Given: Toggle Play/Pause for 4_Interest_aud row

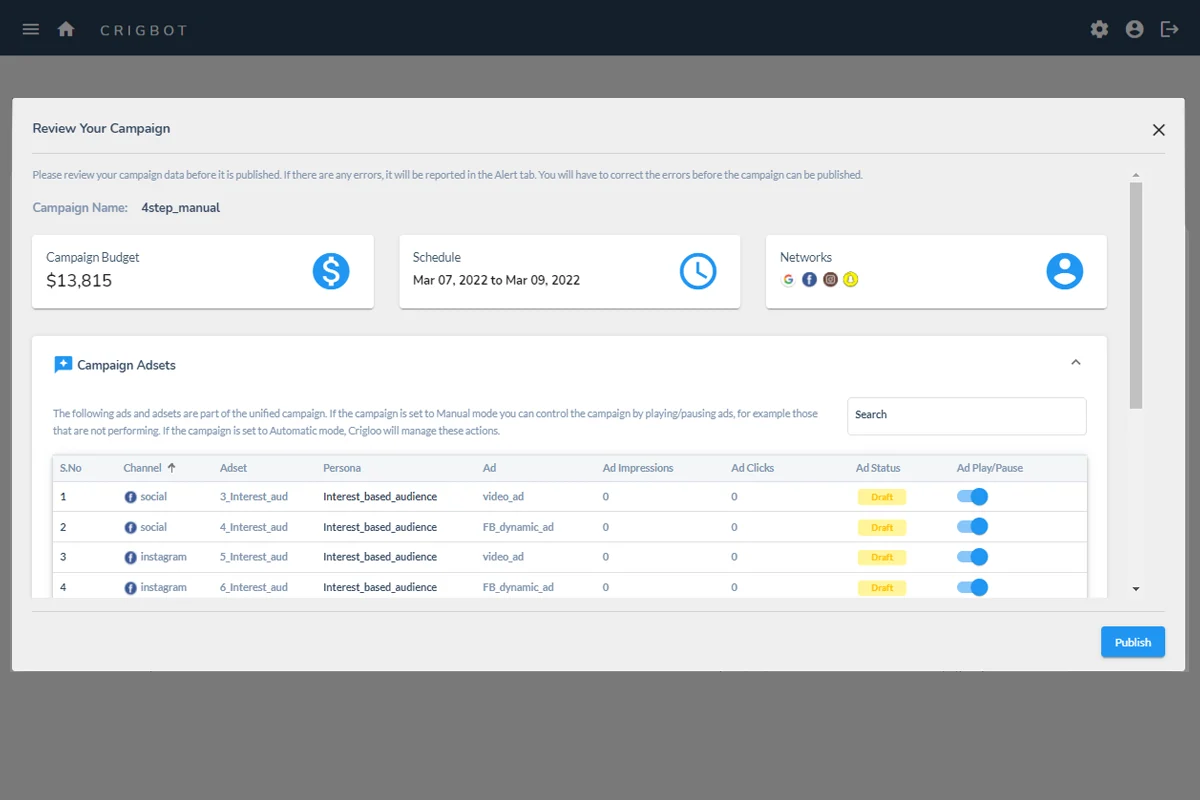Looking at the screenshot, I should click(x=972, y=527).
